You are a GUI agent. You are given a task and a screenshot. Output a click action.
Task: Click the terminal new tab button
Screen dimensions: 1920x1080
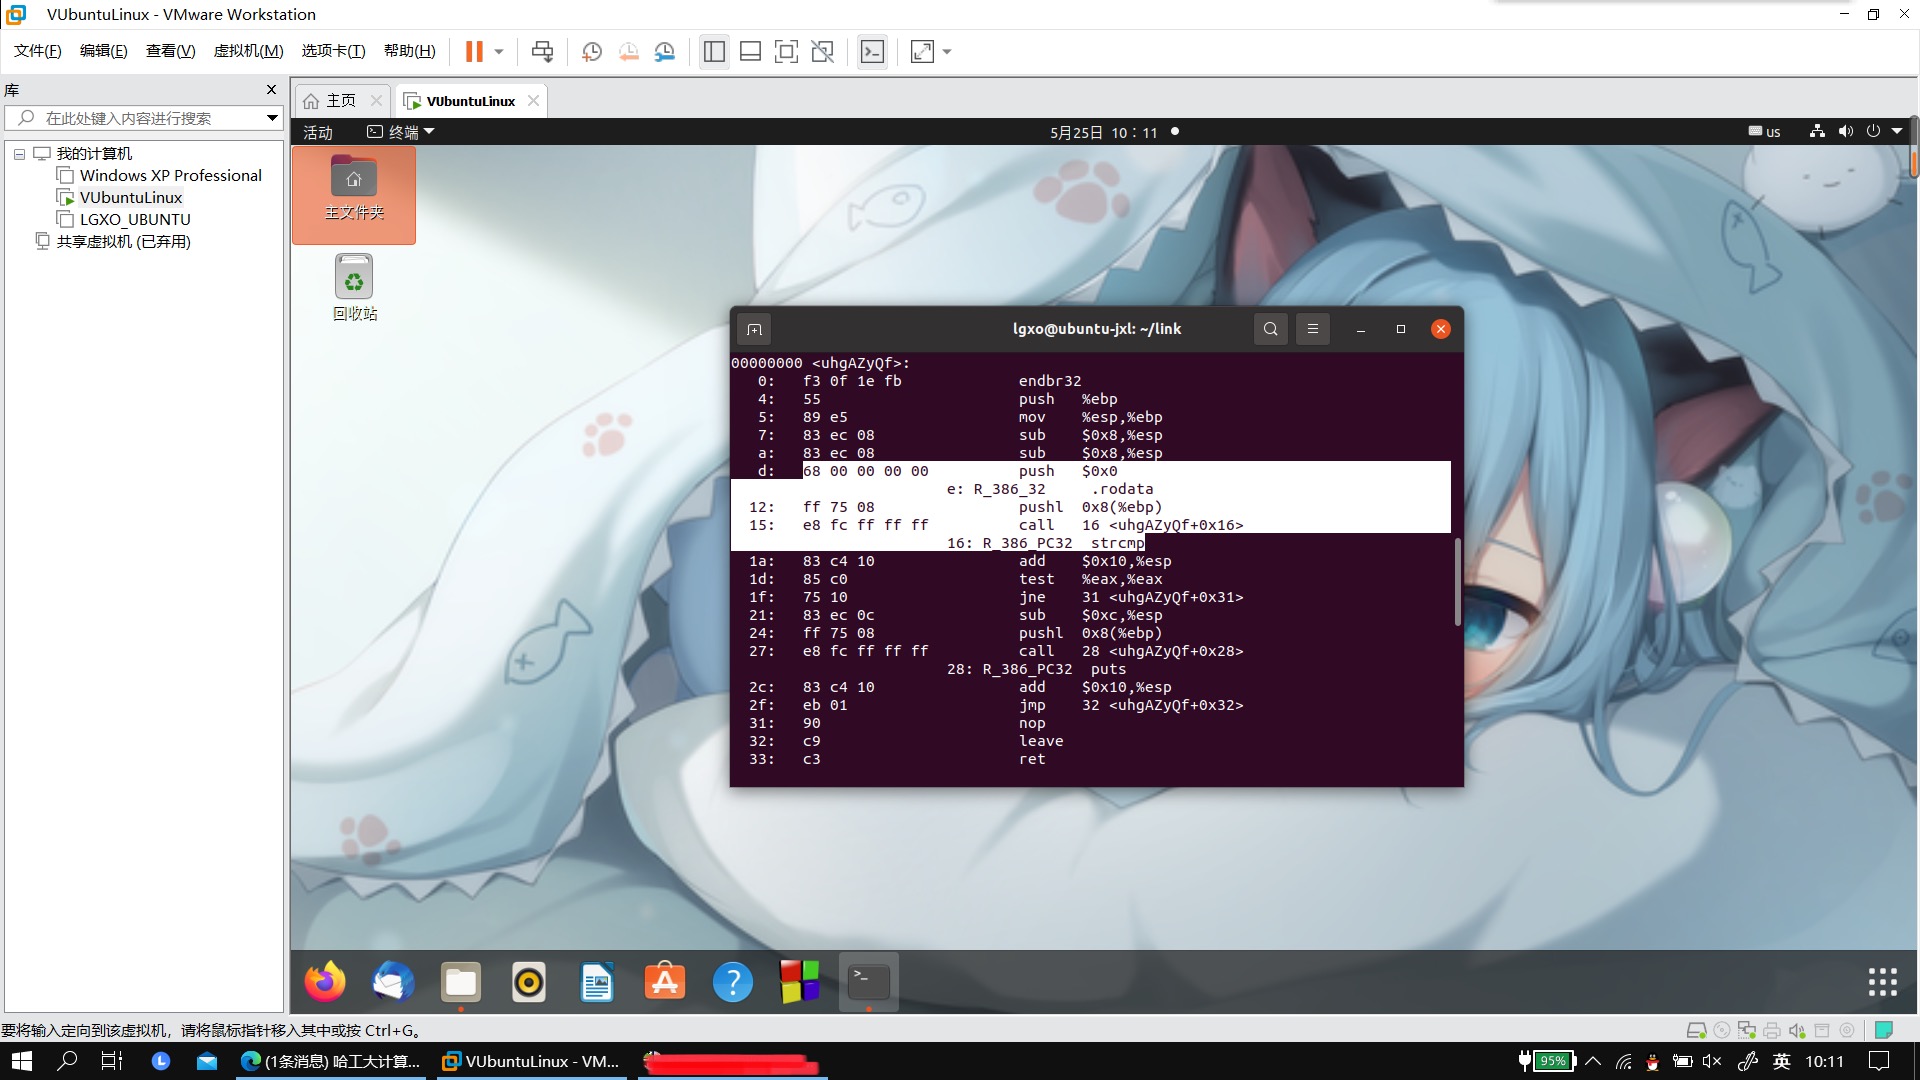point(755,329)
